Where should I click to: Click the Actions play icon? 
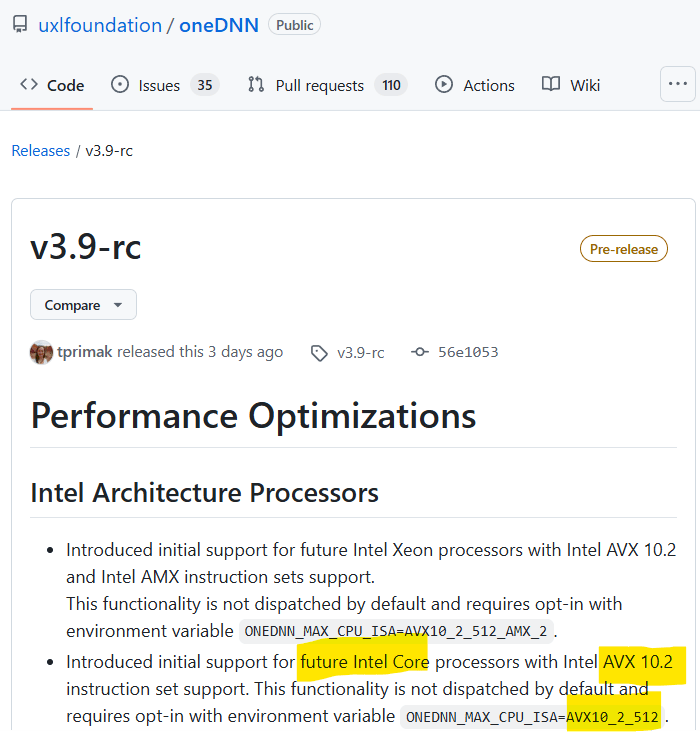(444, 84)
